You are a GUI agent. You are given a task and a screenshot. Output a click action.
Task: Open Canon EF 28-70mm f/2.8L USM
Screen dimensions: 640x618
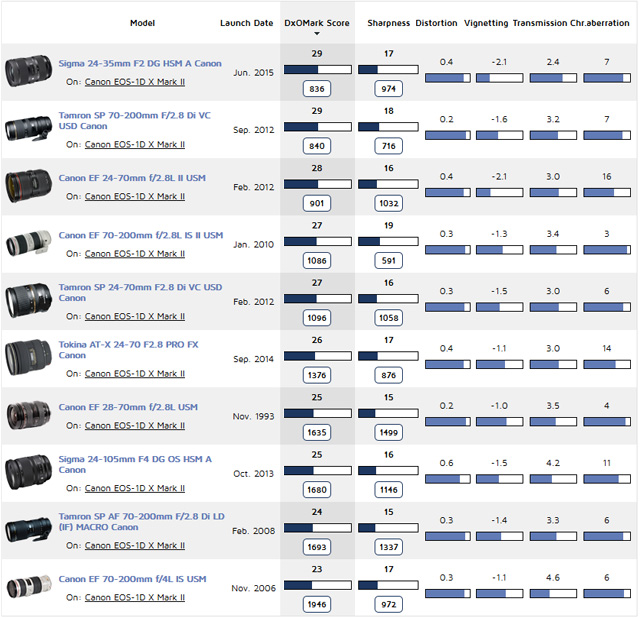point(128,407)
